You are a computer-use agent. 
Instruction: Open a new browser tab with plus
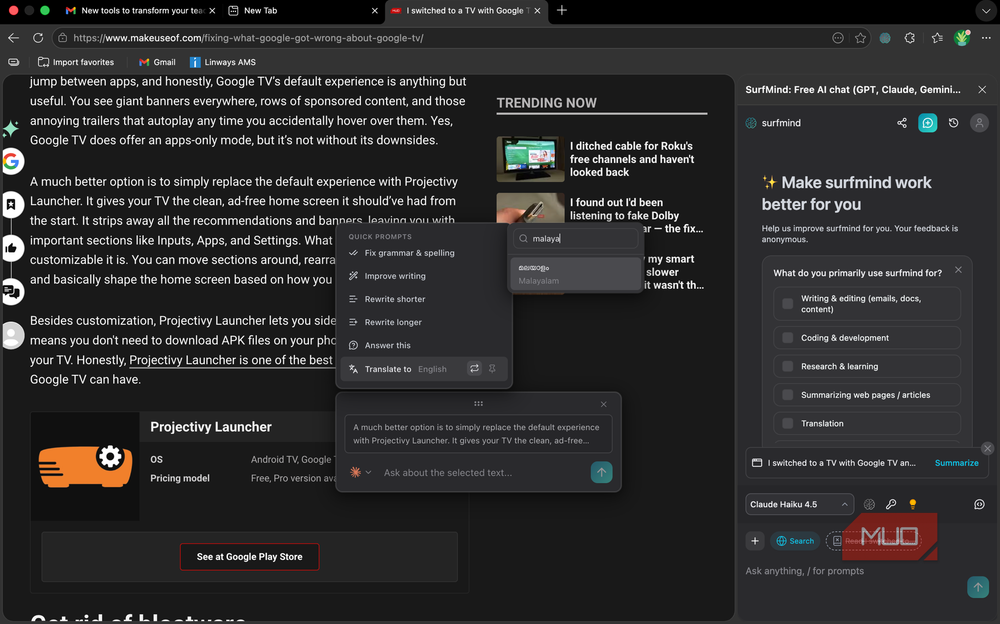click(562, 10)
